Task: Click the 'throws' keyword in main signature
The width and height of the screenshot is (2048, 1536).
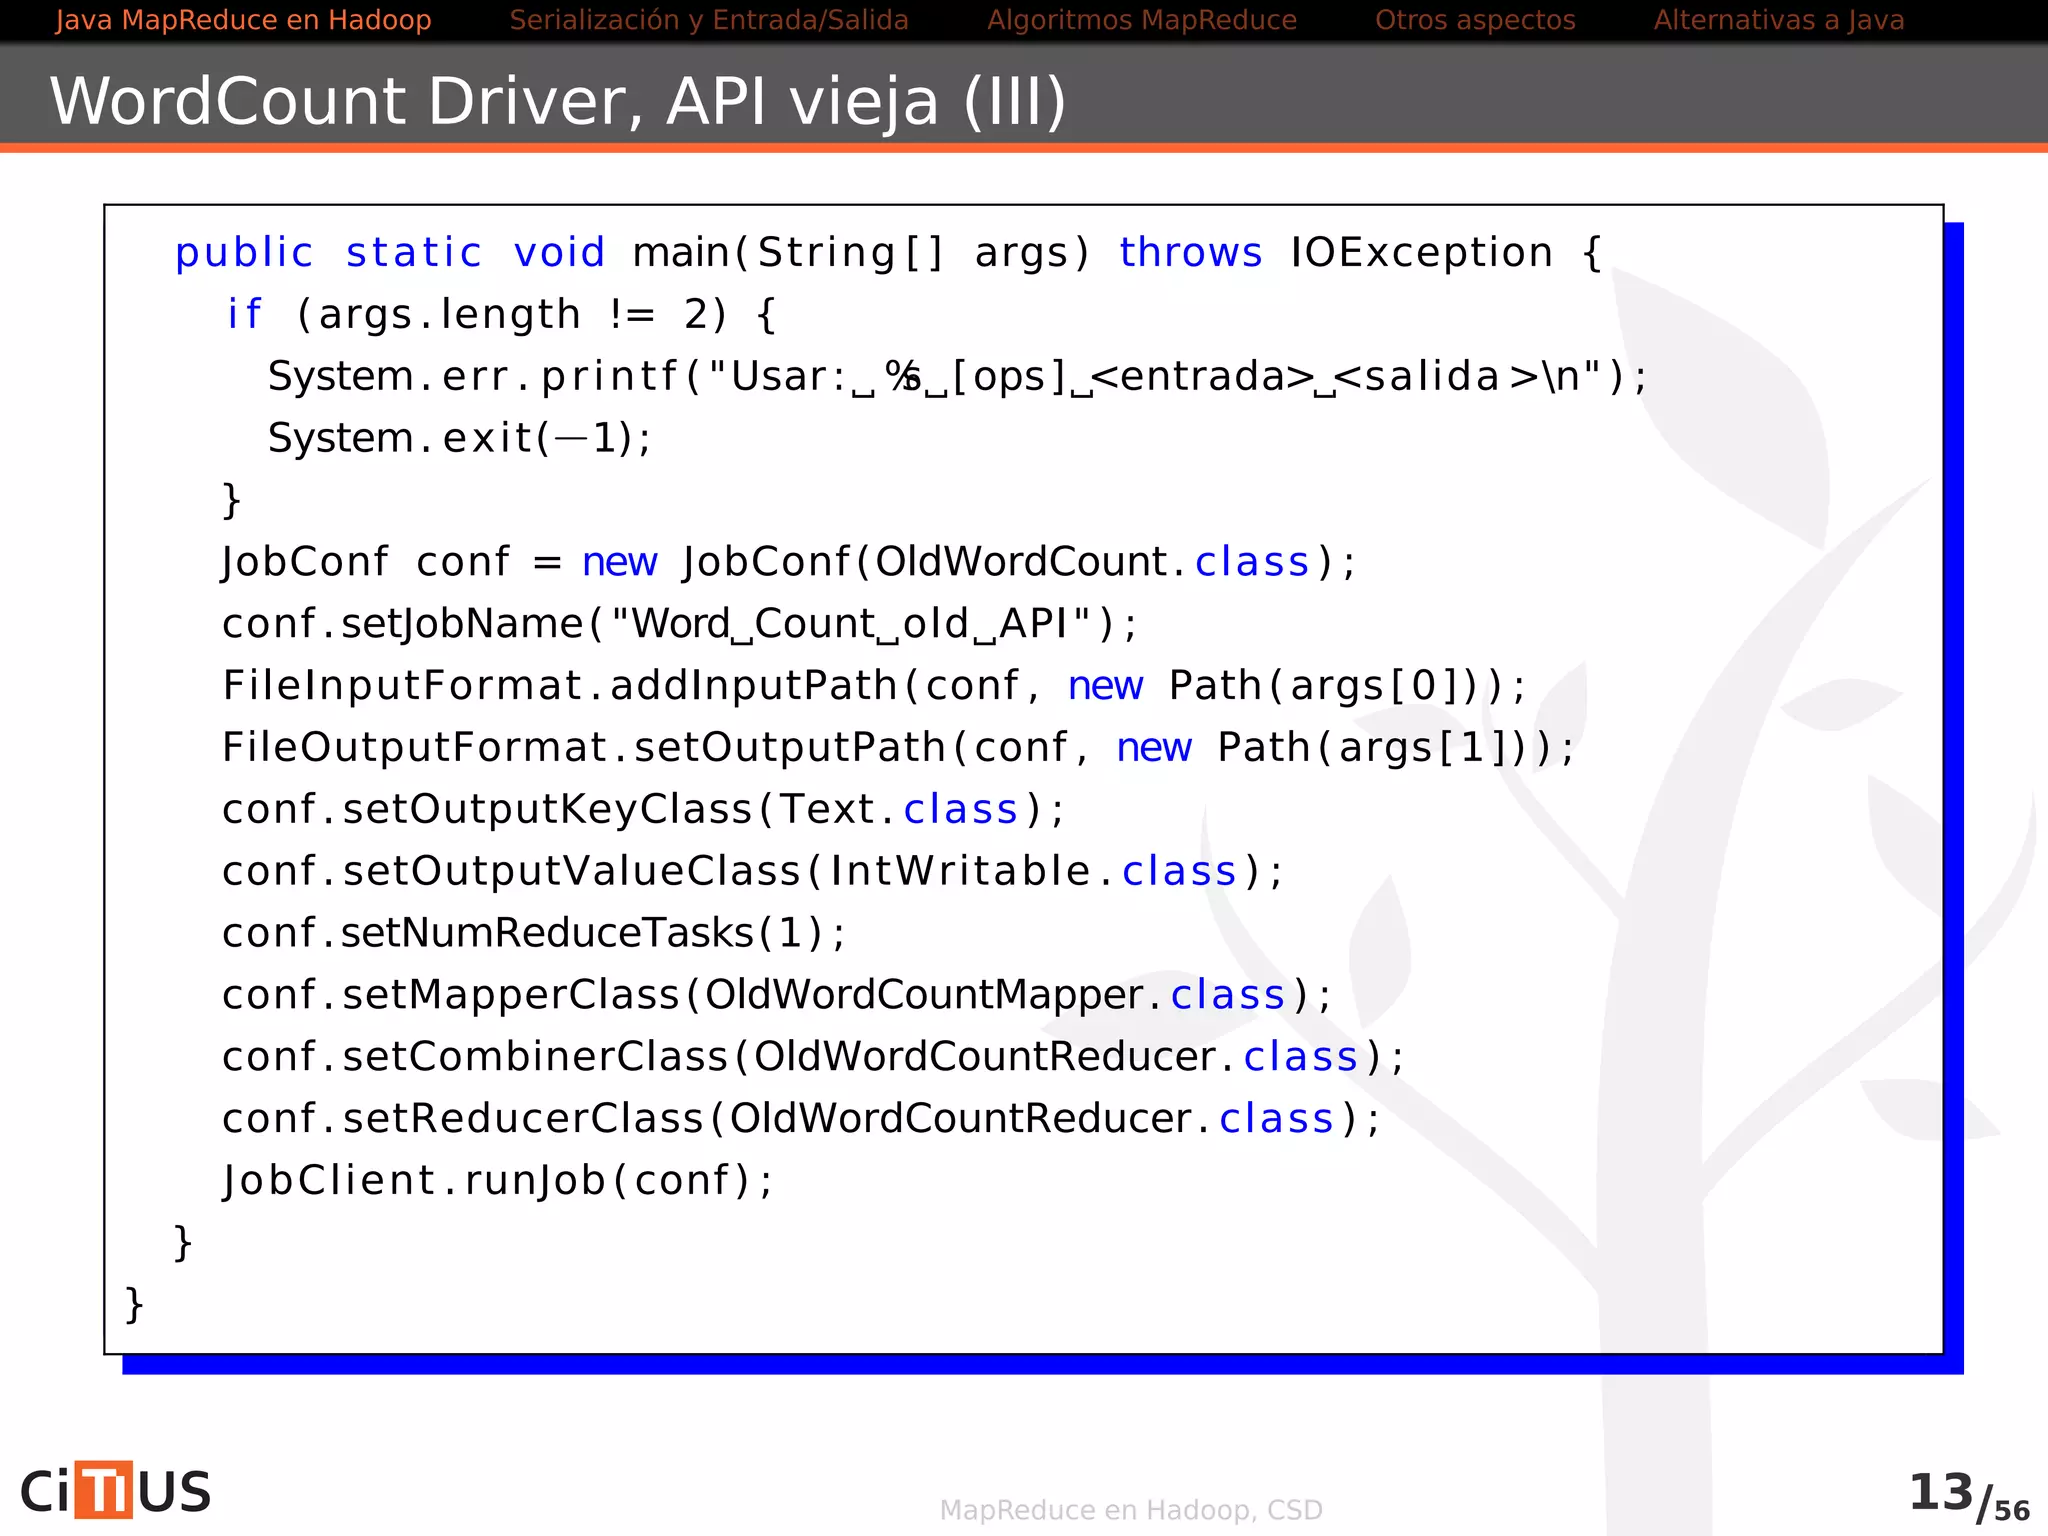Action: pyautogui.click(x=1190, y=252)
